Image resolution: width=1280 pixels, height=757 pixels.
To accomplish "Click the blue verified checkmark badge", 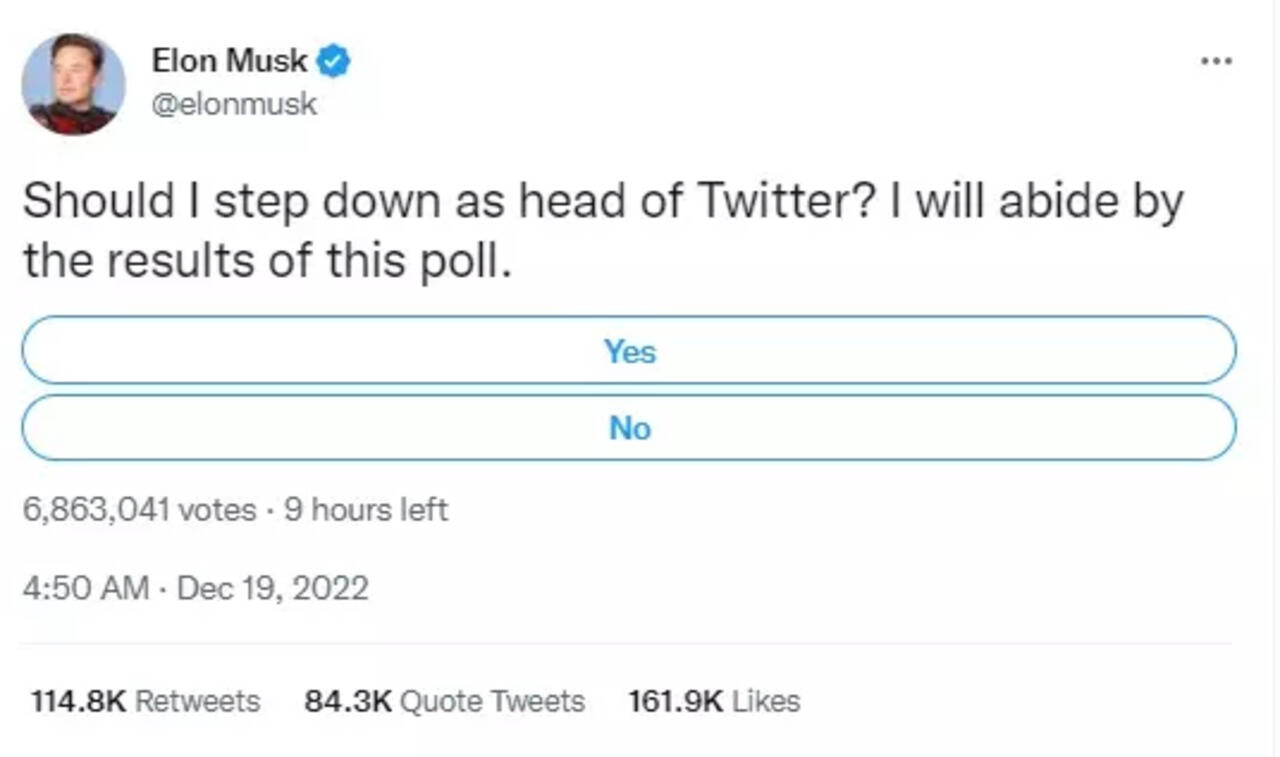I will coord(333,62).
